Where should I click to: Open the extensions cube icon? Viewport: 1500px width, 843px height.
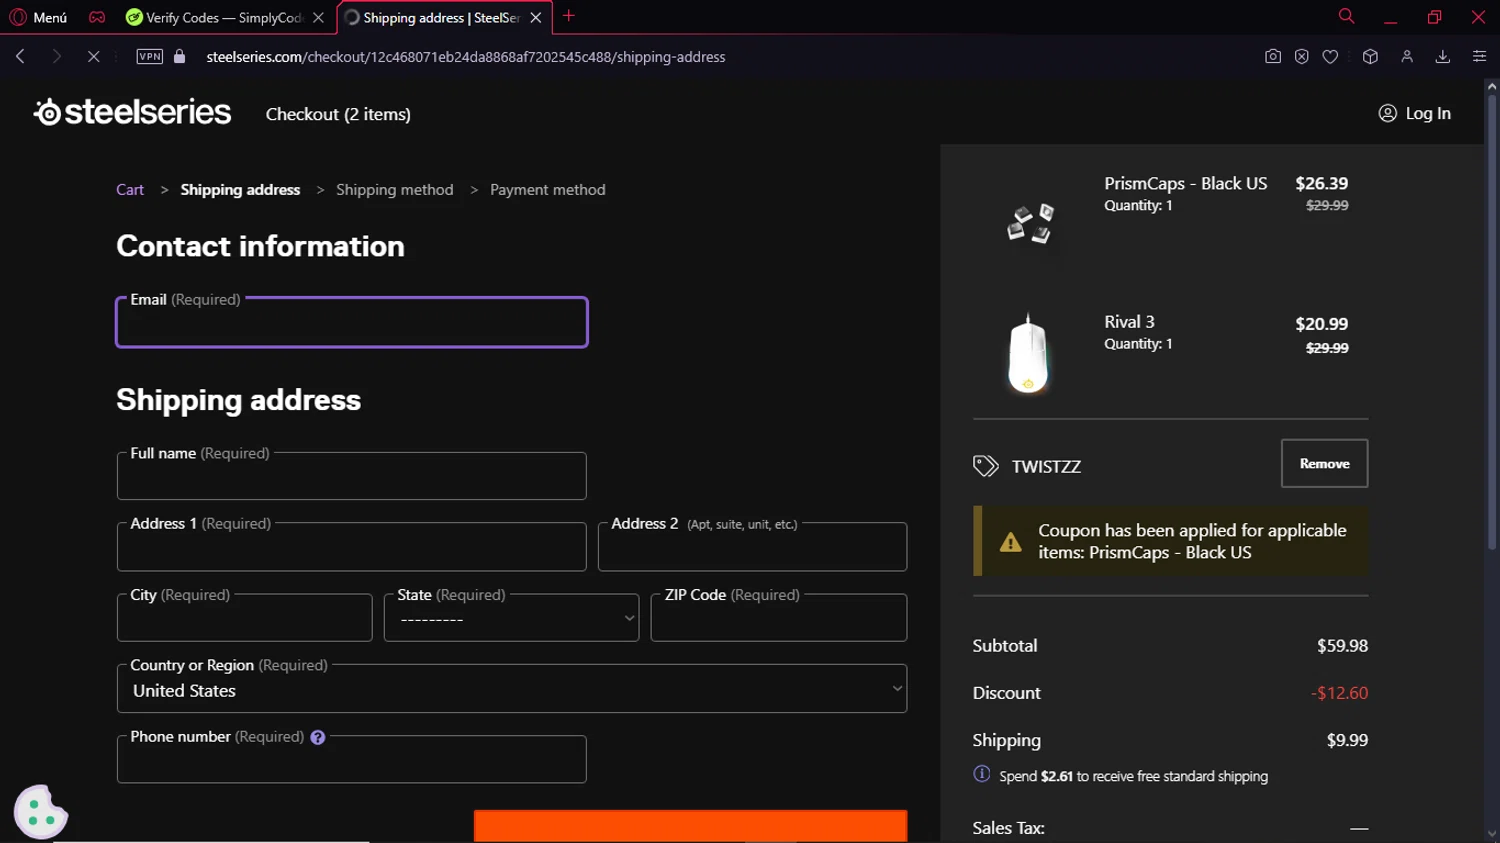[1370, 57]
